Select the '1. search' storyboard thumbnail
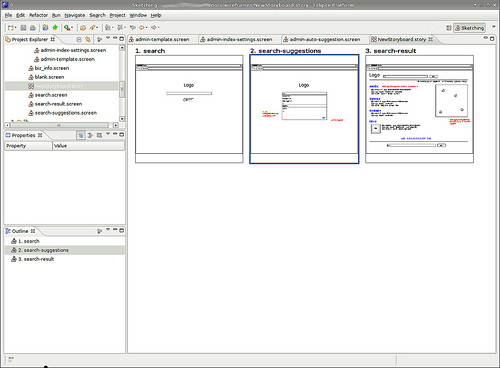The image size is (500, 368). click(x=189, y=109)
